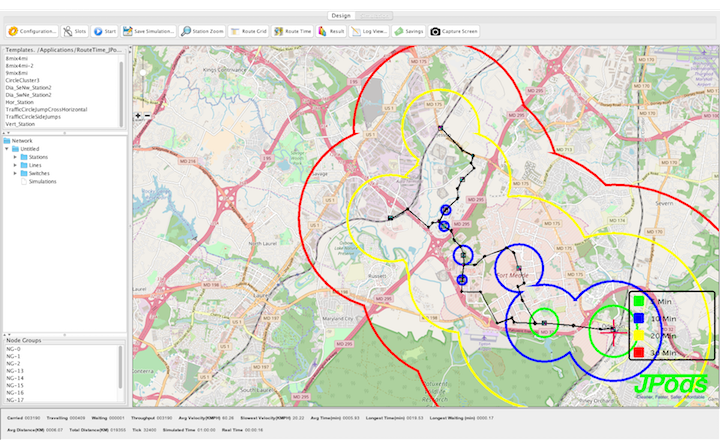Open the Result view
Viewport: 720px width, 440px height.
[x=332, y=31]
